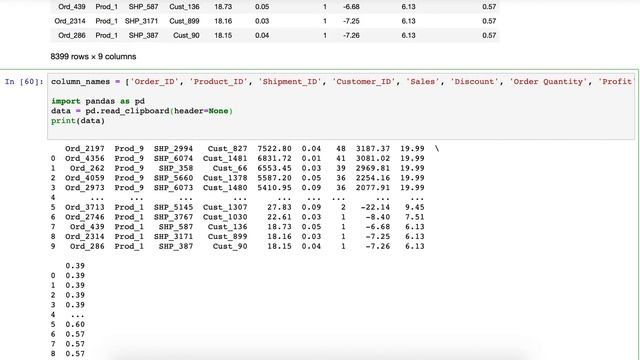Click sales value 22.61 in output
Viewport: 640px width, 360px height.
pyautogui.click(x=279, y=217)
